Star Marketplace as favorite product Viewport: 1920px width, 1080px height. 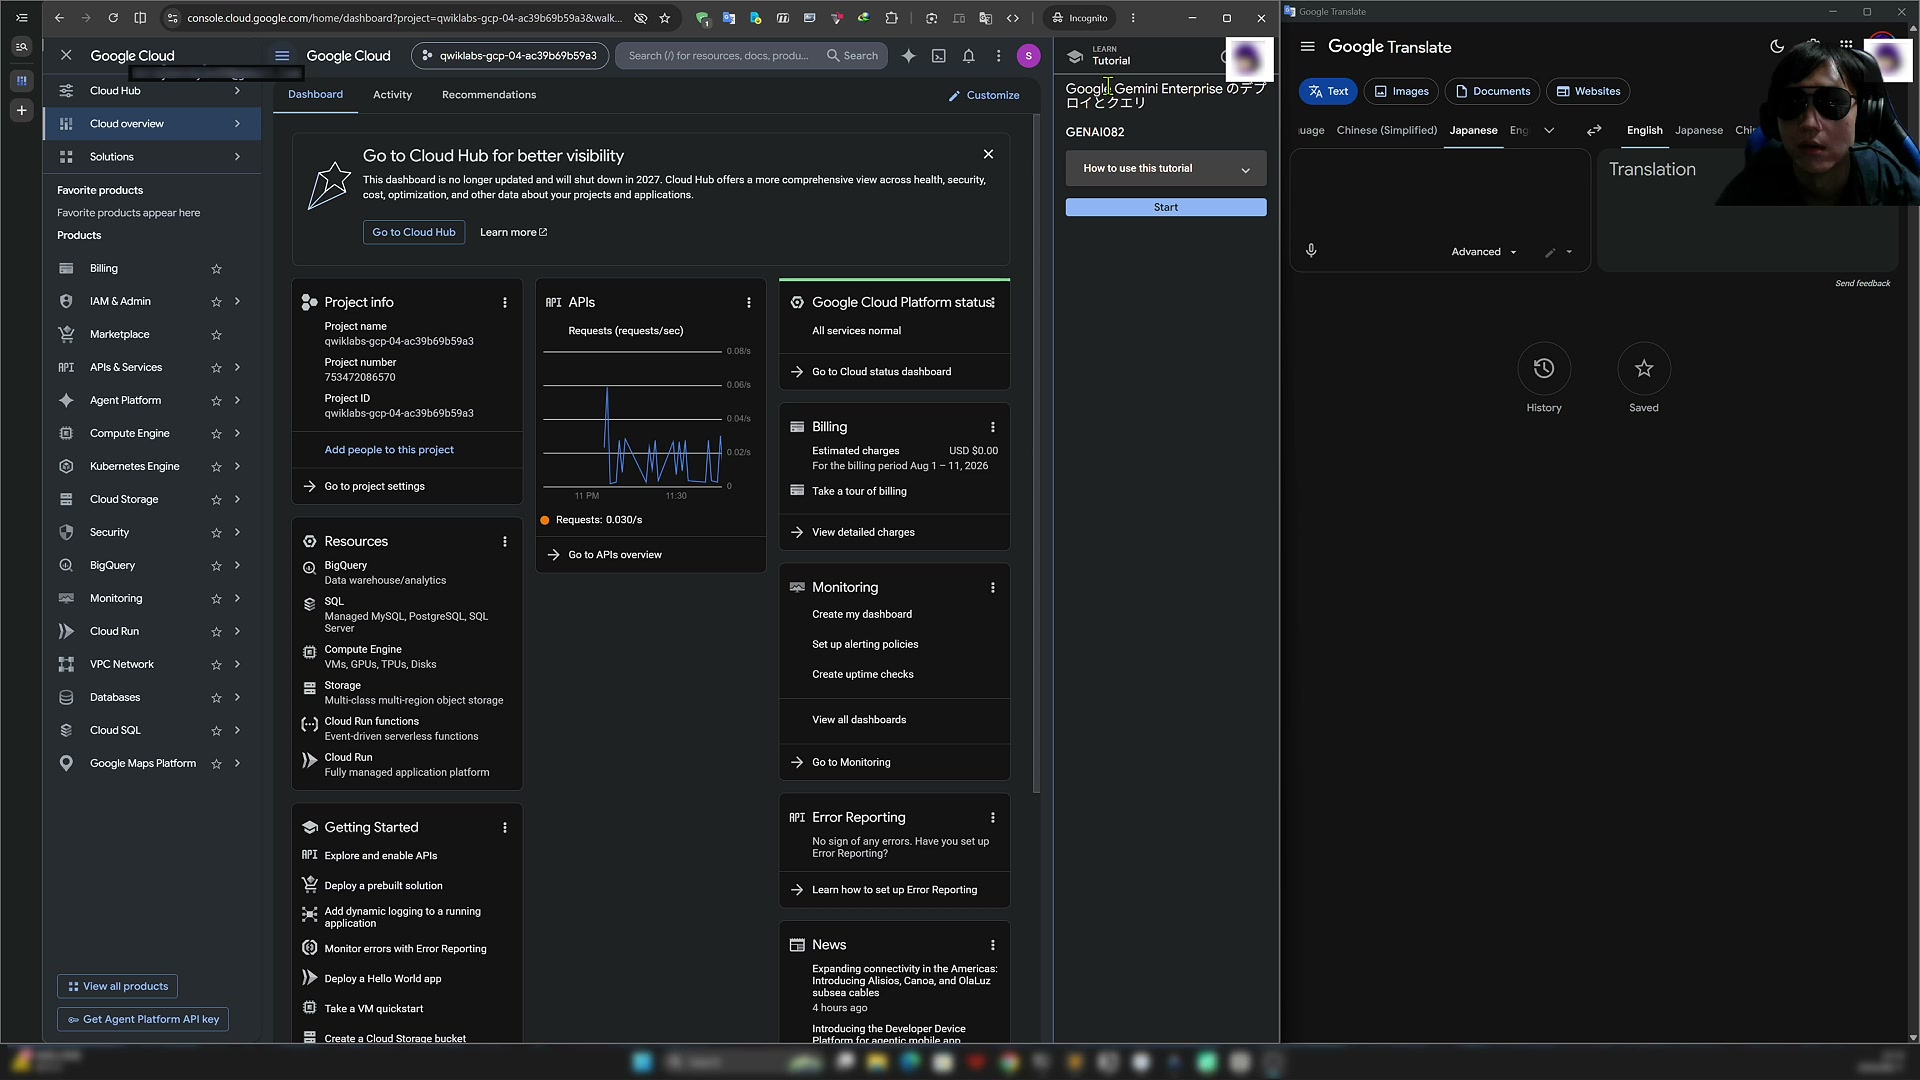click(216, 335)
